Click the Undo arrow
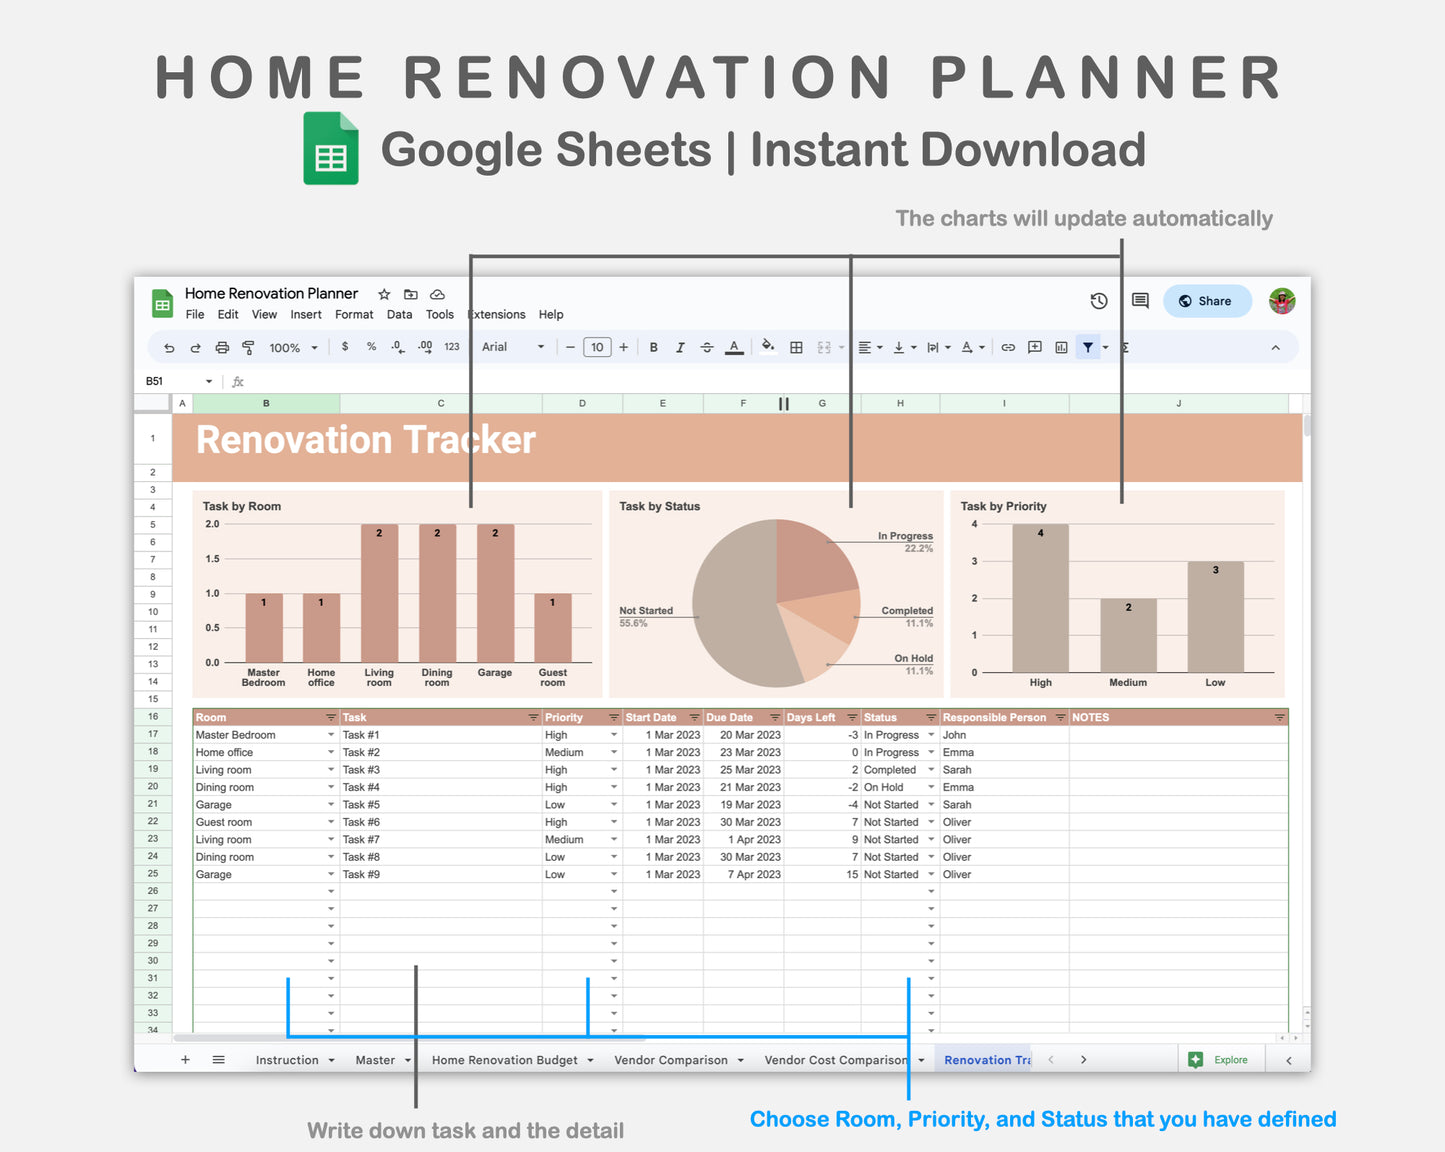 click(168, 347)
